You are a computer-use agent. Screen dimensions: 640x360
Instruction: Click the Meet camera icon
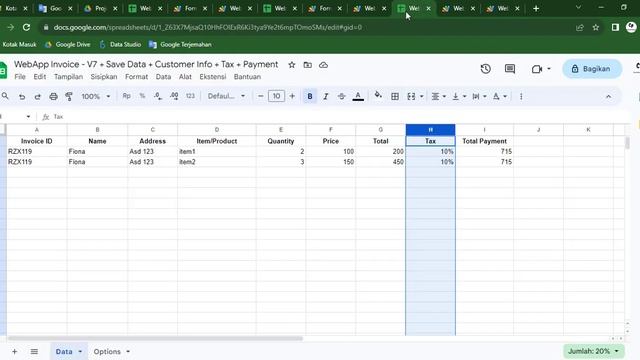click(x=537, y=69)
